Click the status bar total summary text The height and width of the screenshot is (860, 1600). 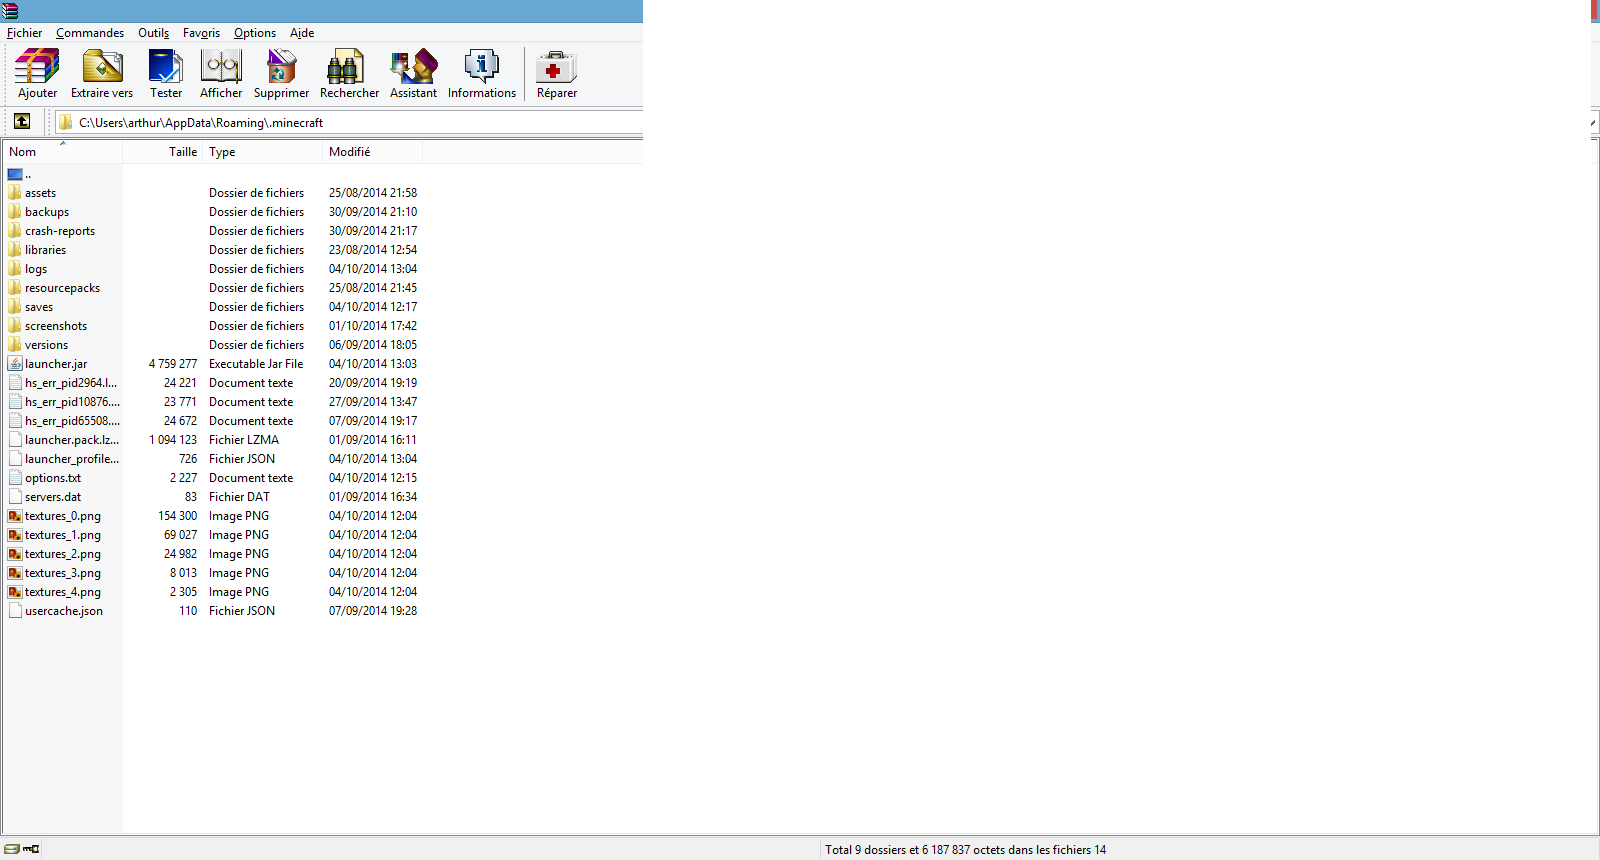coord(965,850)
